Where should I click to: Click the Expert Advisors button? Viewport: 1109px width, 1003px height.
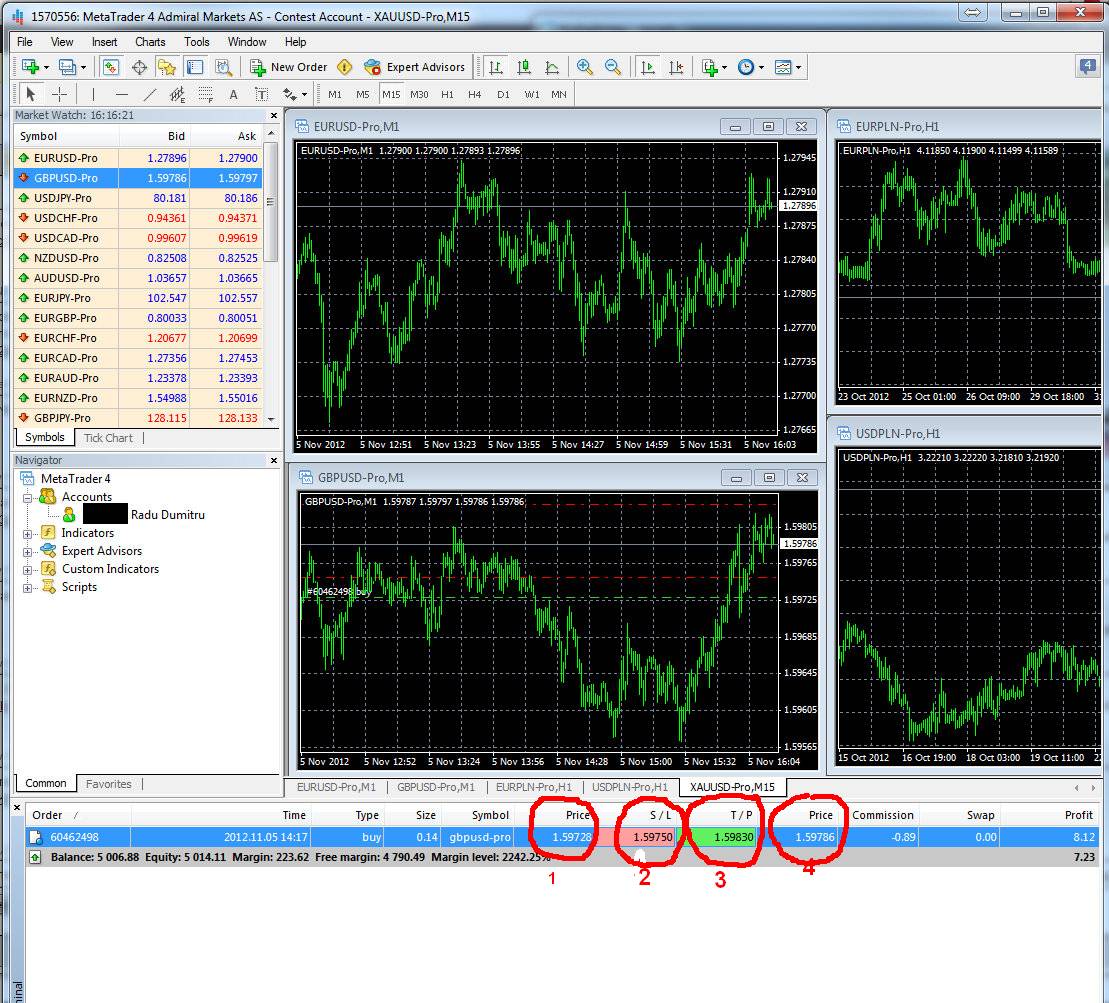coord(414,67)
